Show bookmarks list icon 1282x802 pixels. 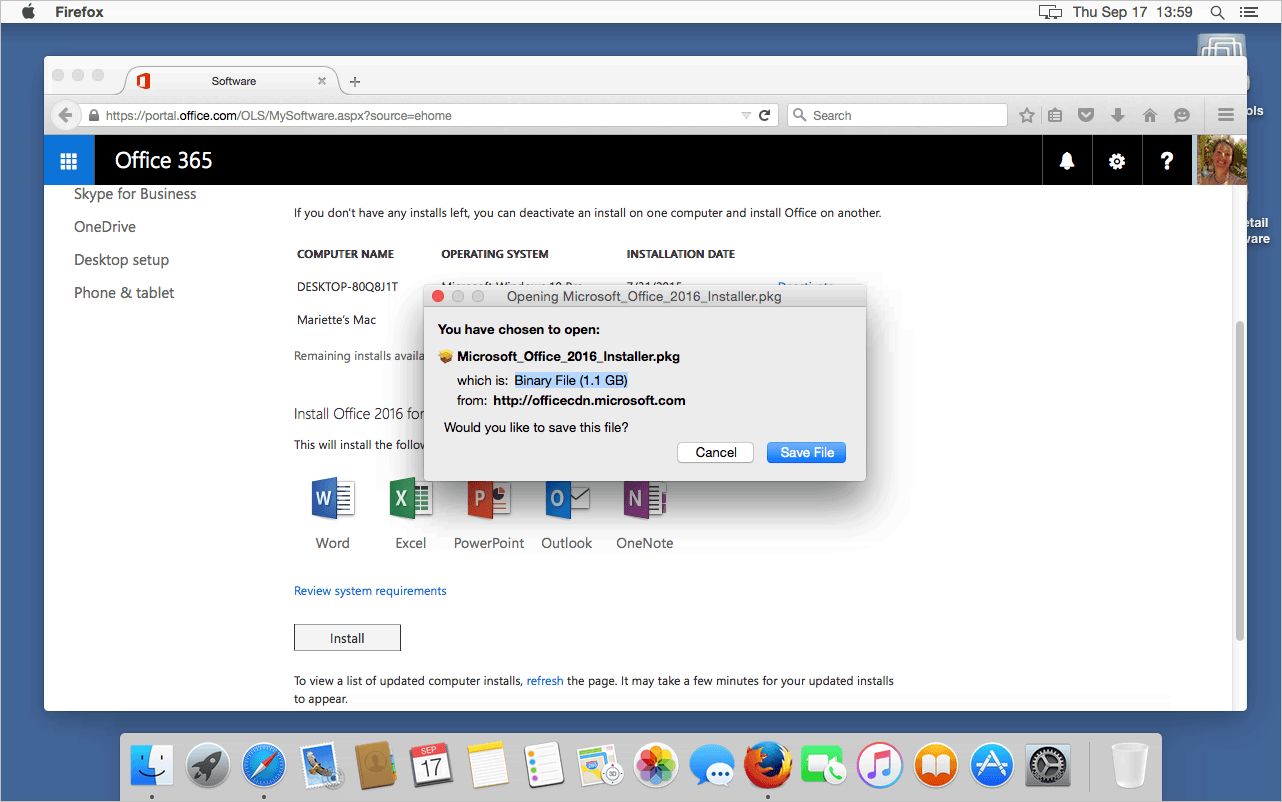coord(1055,115)
